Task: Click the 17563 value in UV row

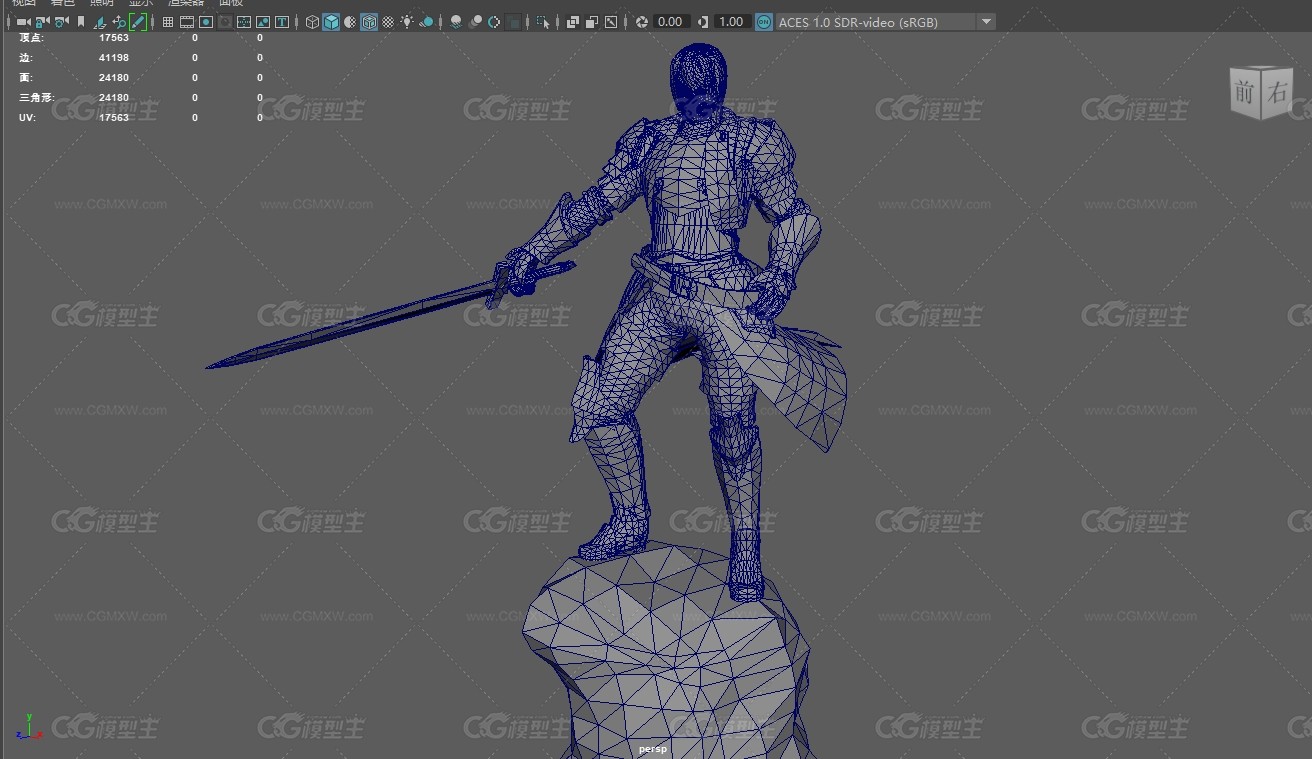Action: pos(114,117)
